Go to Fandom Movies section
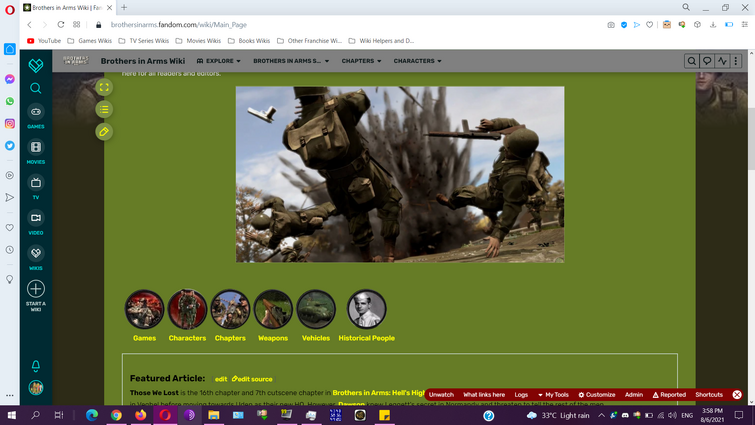Image resolution: width=755 pixels, height=425 pixels. 36,152
